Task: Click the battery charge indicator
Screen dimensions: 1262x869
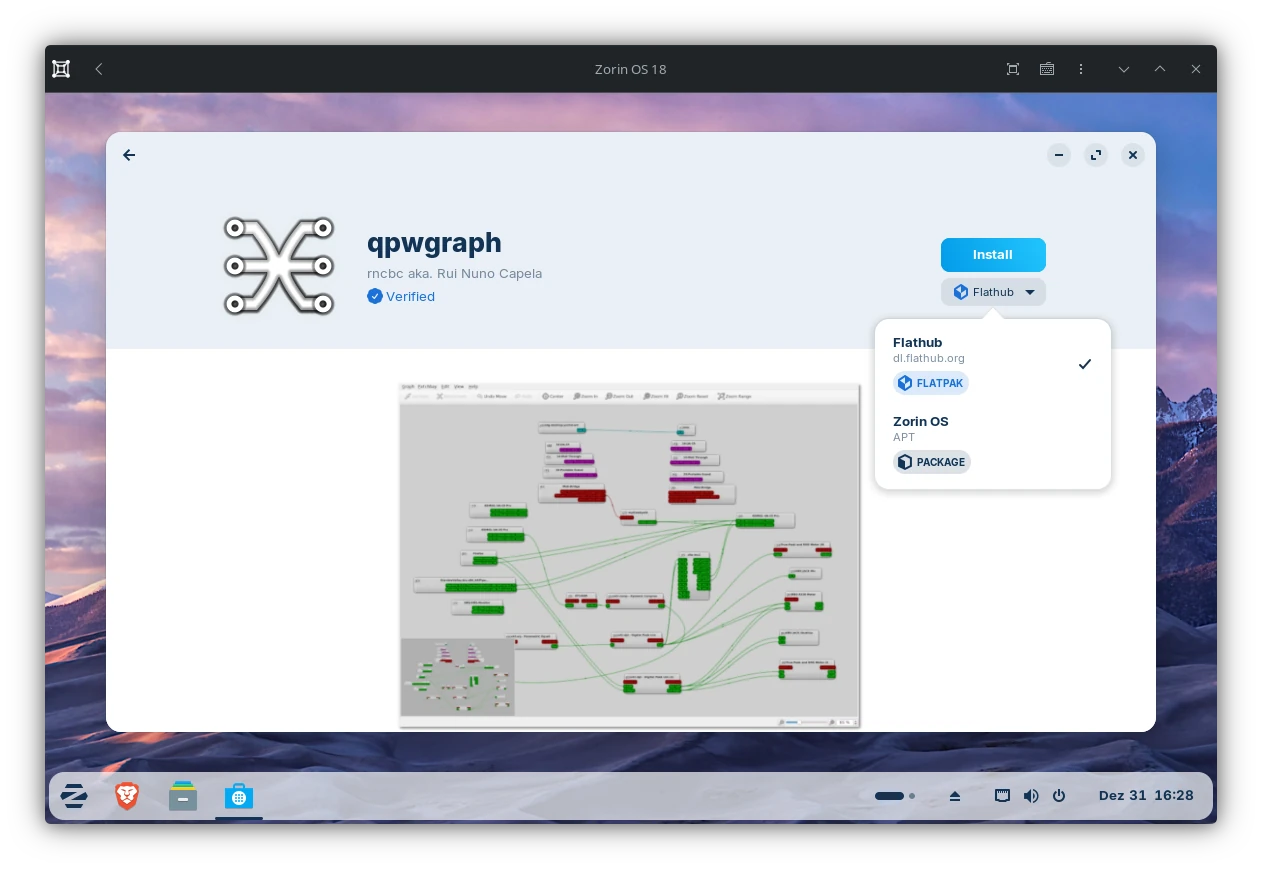Action: pyautogui.click(x=890, y=796)
